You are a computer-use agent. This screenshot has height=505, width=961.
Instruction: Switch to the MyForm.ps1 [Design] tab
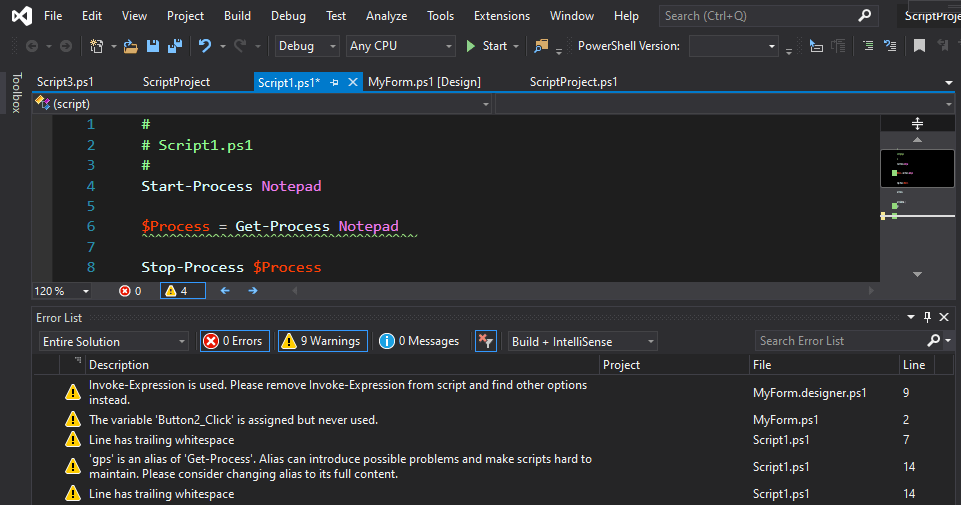point(424,82)
